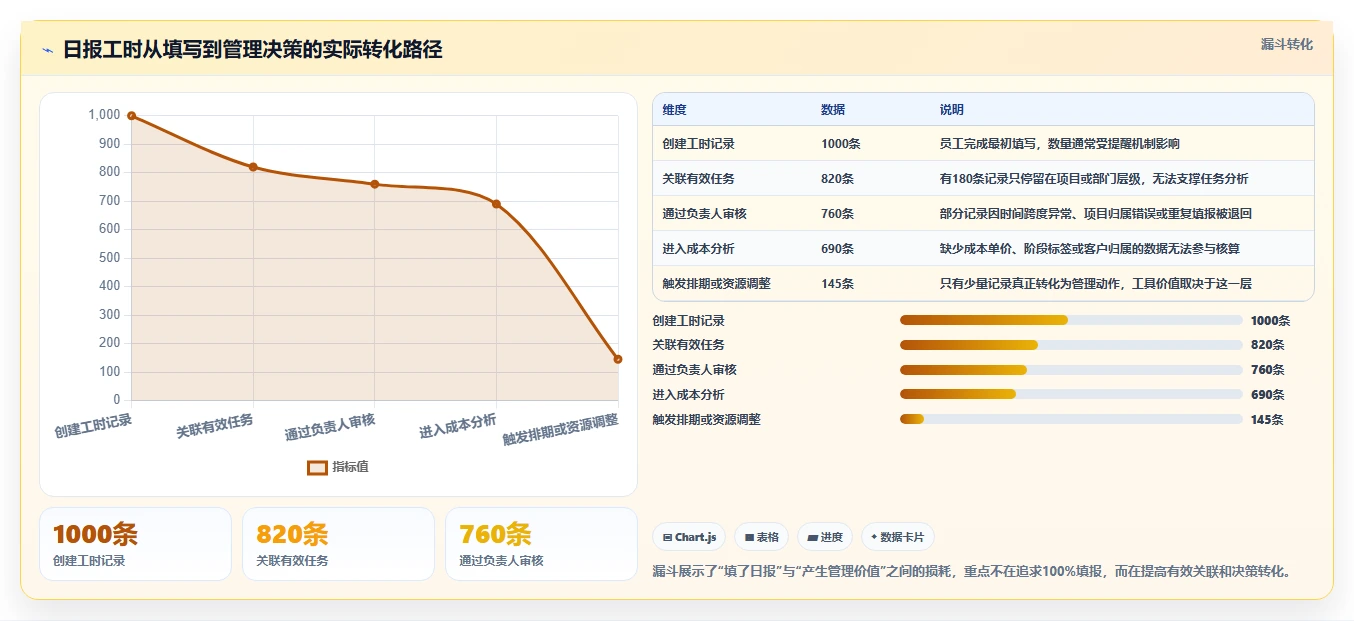Image resolution: width=1354 pixels, height=621 pixels.
Task: Click x-axis label 进入成本分析
Action: [x=458, y=426]
